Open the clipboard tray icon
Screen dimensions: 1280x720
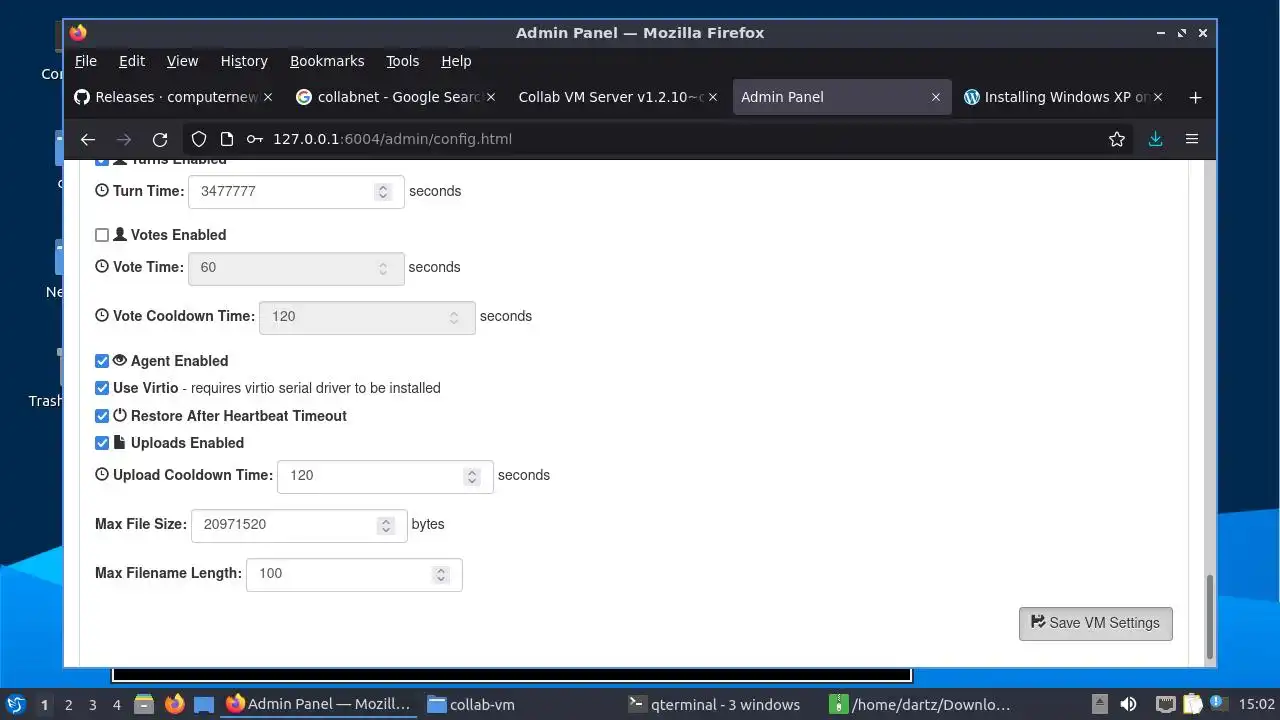point(1193,704)
